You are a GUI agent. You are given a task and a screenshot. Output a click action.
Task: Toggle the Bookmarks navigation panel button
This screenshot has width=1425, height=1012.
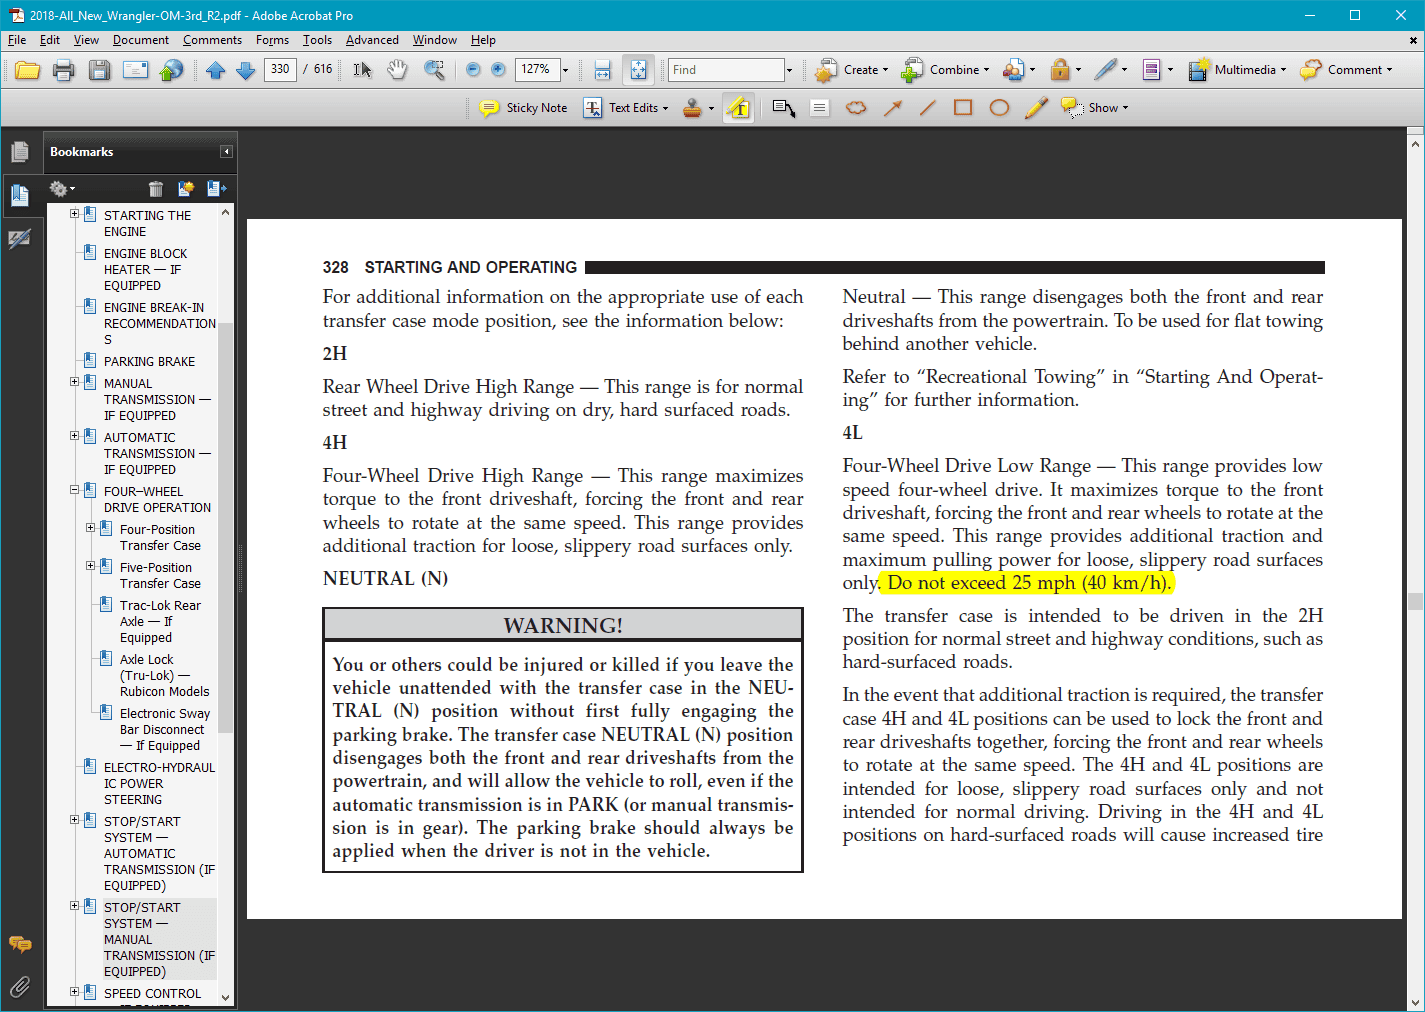pyautogui.click(x=20, y=195)
